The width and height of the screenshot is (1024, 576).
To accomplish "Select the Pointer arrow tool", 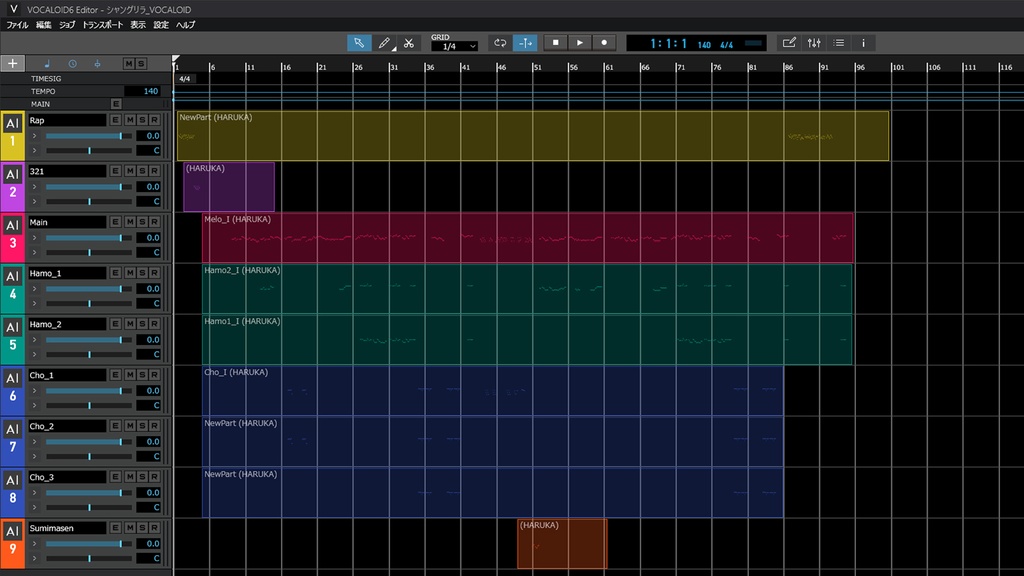I will coord(360,43).
